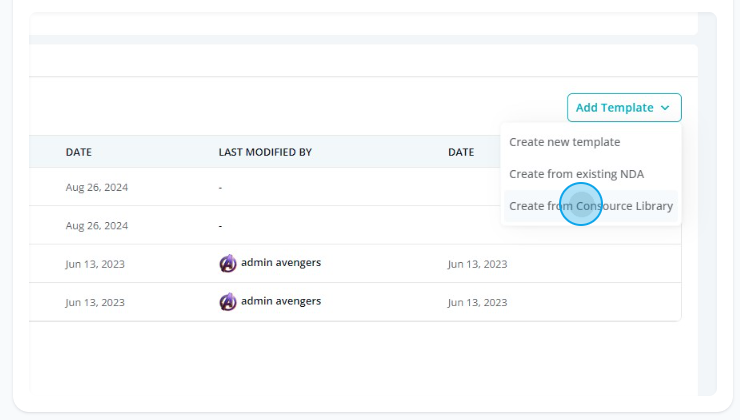The height and width of the screenshot is (420, 740).
Task: Select the first Aug 26, 2024 row
Action: (x=355, y=187)
